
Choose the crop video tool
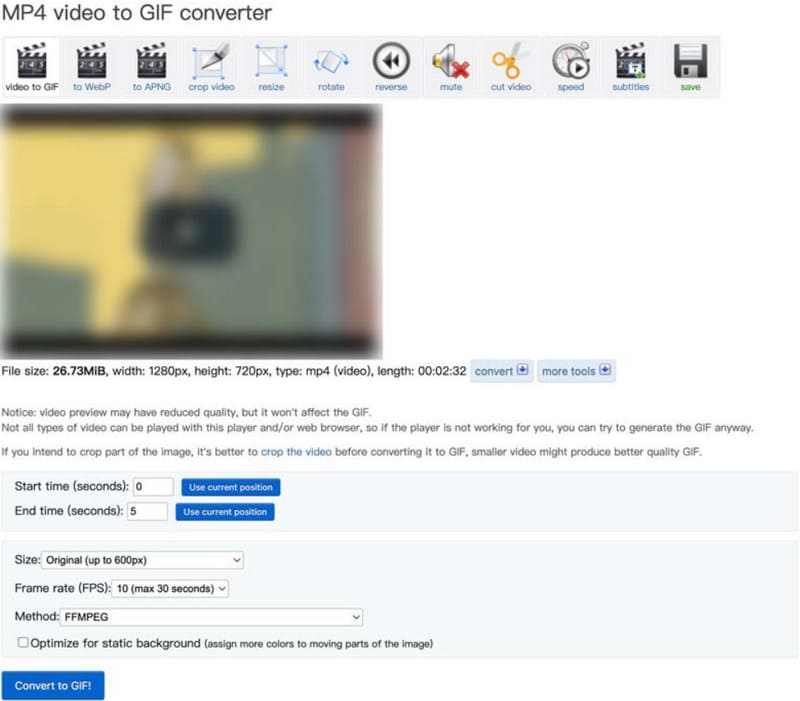click(x=211, y=66)
